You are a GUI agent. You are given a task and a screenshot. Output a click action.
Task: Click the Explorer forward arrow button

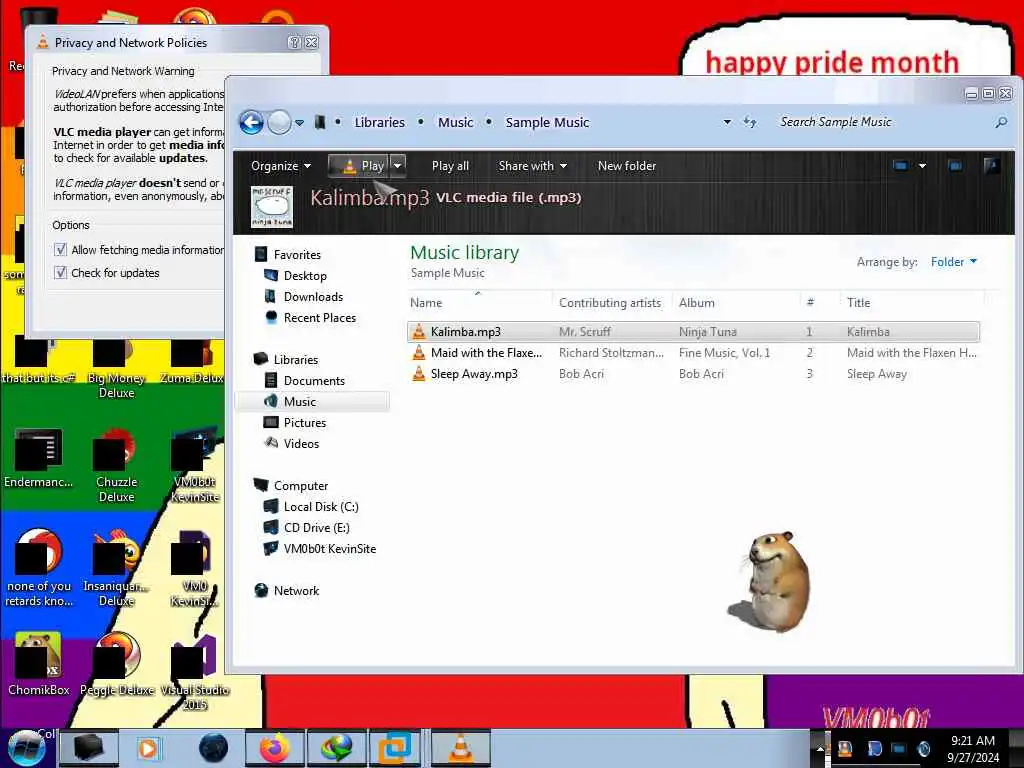(280, 122)
